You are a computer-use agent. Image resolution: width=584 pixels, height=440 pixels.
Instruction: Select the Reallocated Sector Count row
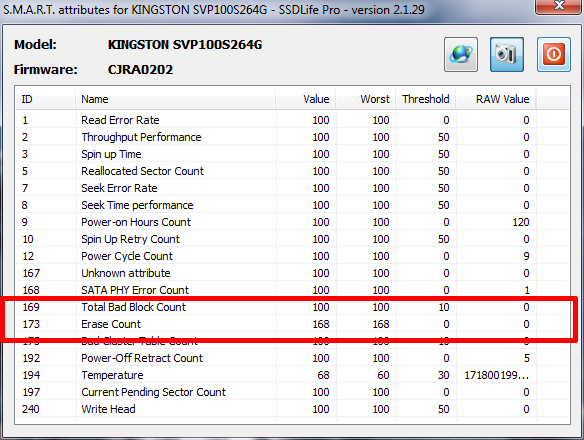292,171
